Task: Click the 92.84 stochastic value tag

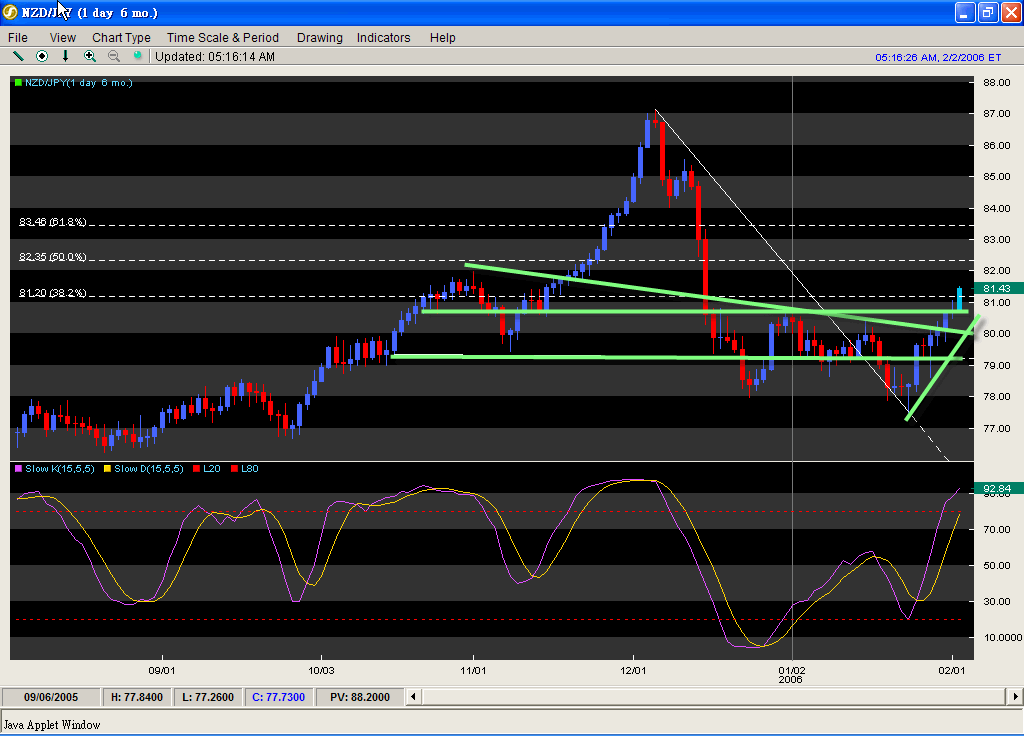Action: 998,488
